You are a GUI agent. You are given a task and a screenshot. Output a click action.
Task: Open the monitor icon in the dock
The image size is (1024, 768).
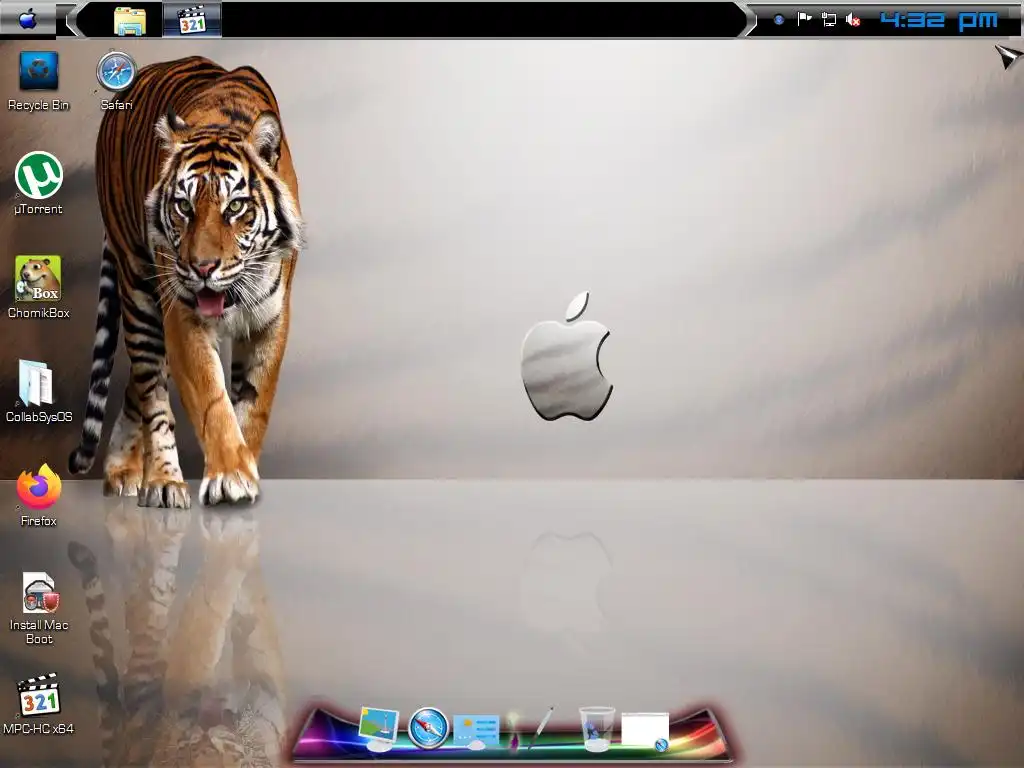[378, 728]
